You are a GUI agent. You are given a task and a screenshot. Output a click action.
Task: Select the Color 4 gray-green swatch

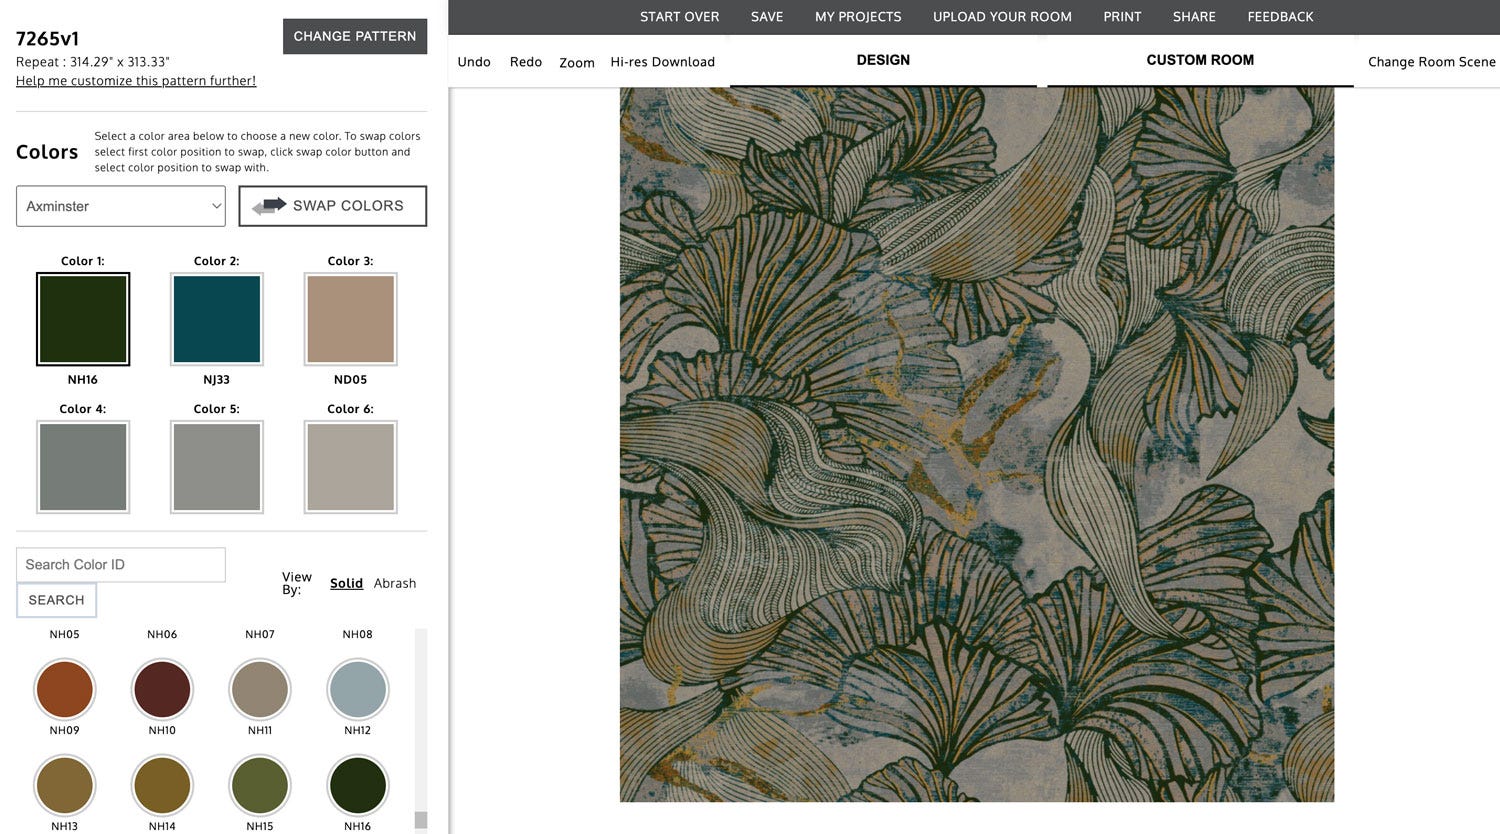pos(83,467)
